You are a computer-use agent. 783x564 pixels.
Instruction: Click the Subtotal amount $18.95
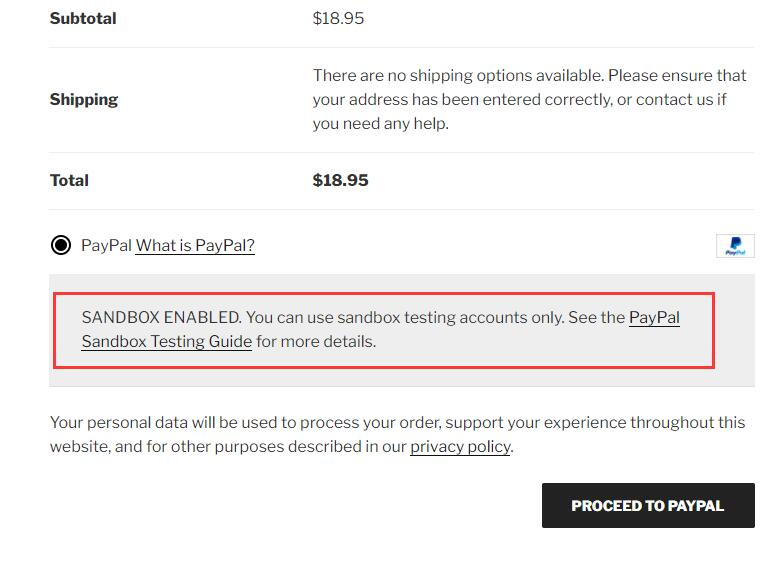click(338, 19)
